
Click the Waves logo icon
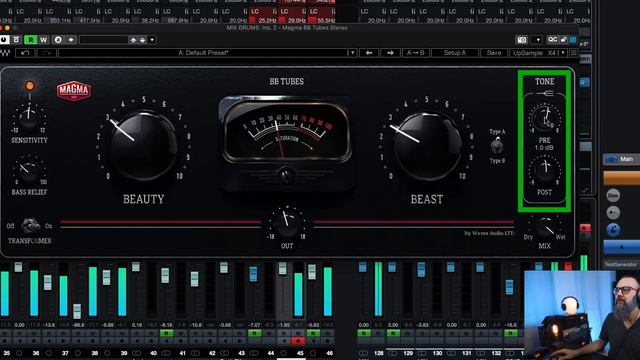(x=5, y=53)
